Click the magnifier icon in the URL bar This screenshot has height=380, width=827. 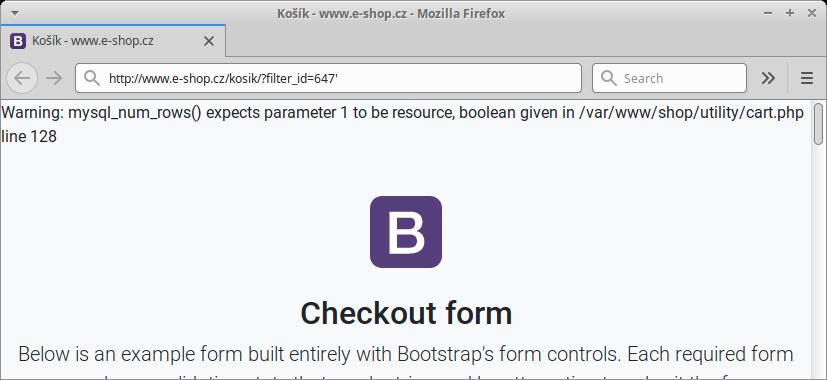(x=92, y=78)
